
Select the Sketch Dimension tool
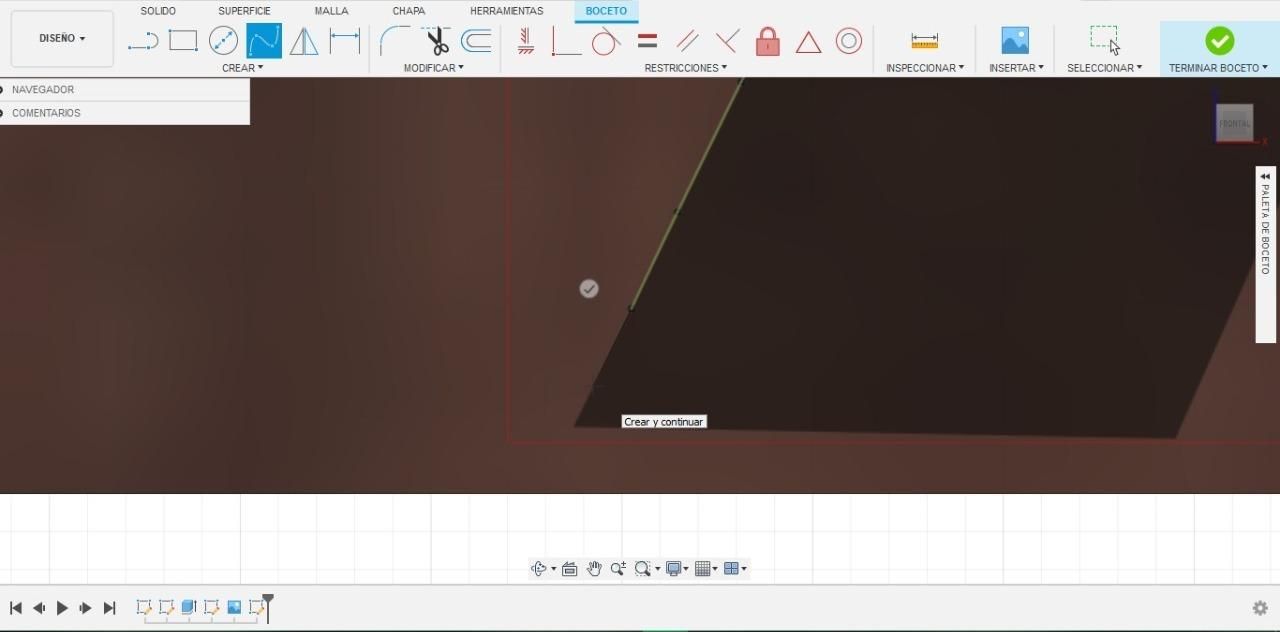(x=345, y=41)
